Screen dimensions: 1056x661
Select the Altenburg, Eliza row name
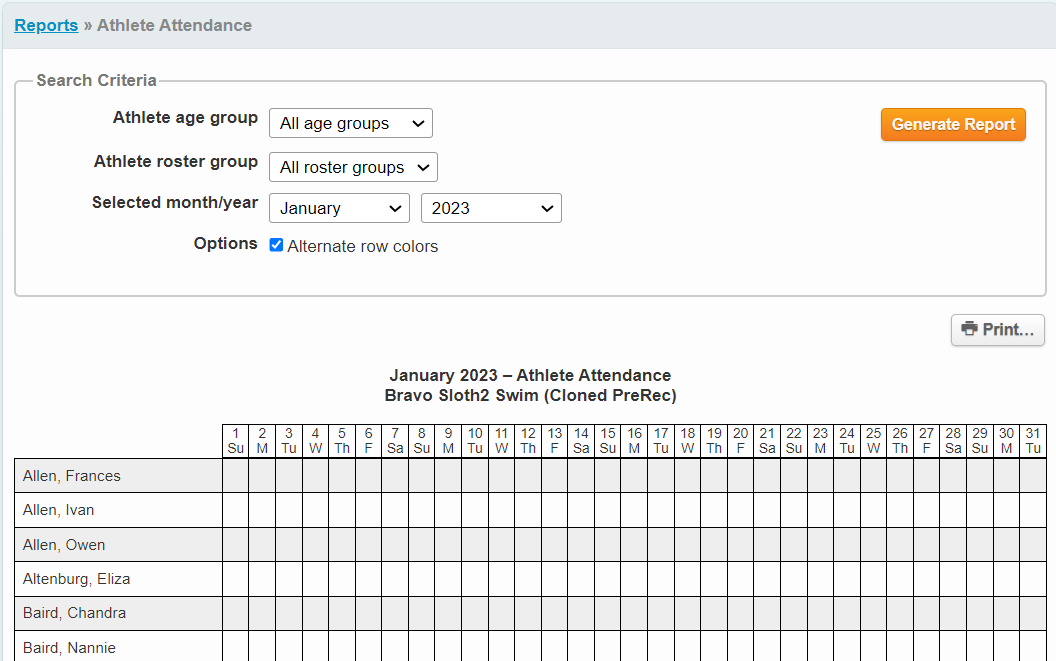pos(77,579)
